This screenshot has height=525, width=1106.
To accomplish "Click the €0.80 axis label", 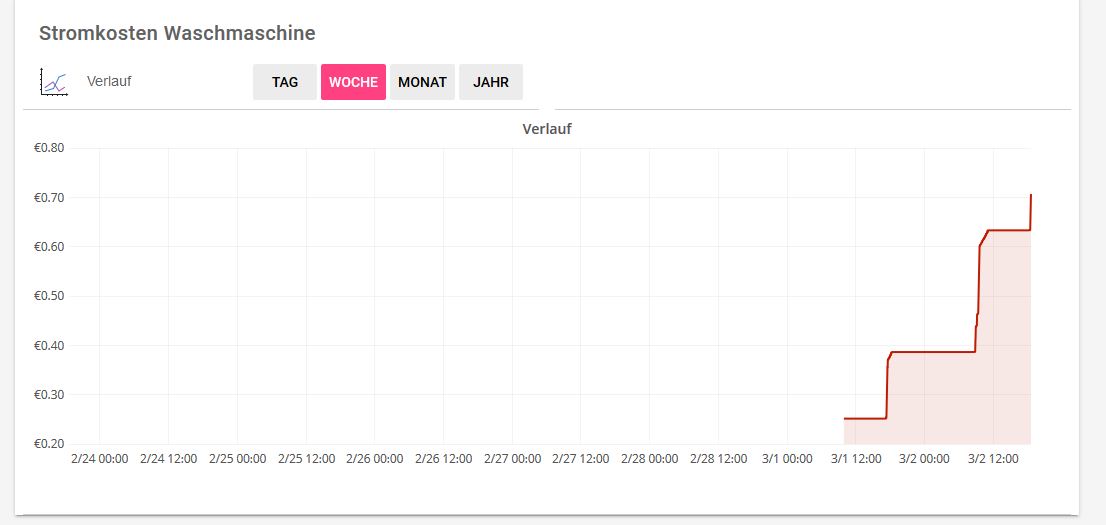I will (49, 148).
